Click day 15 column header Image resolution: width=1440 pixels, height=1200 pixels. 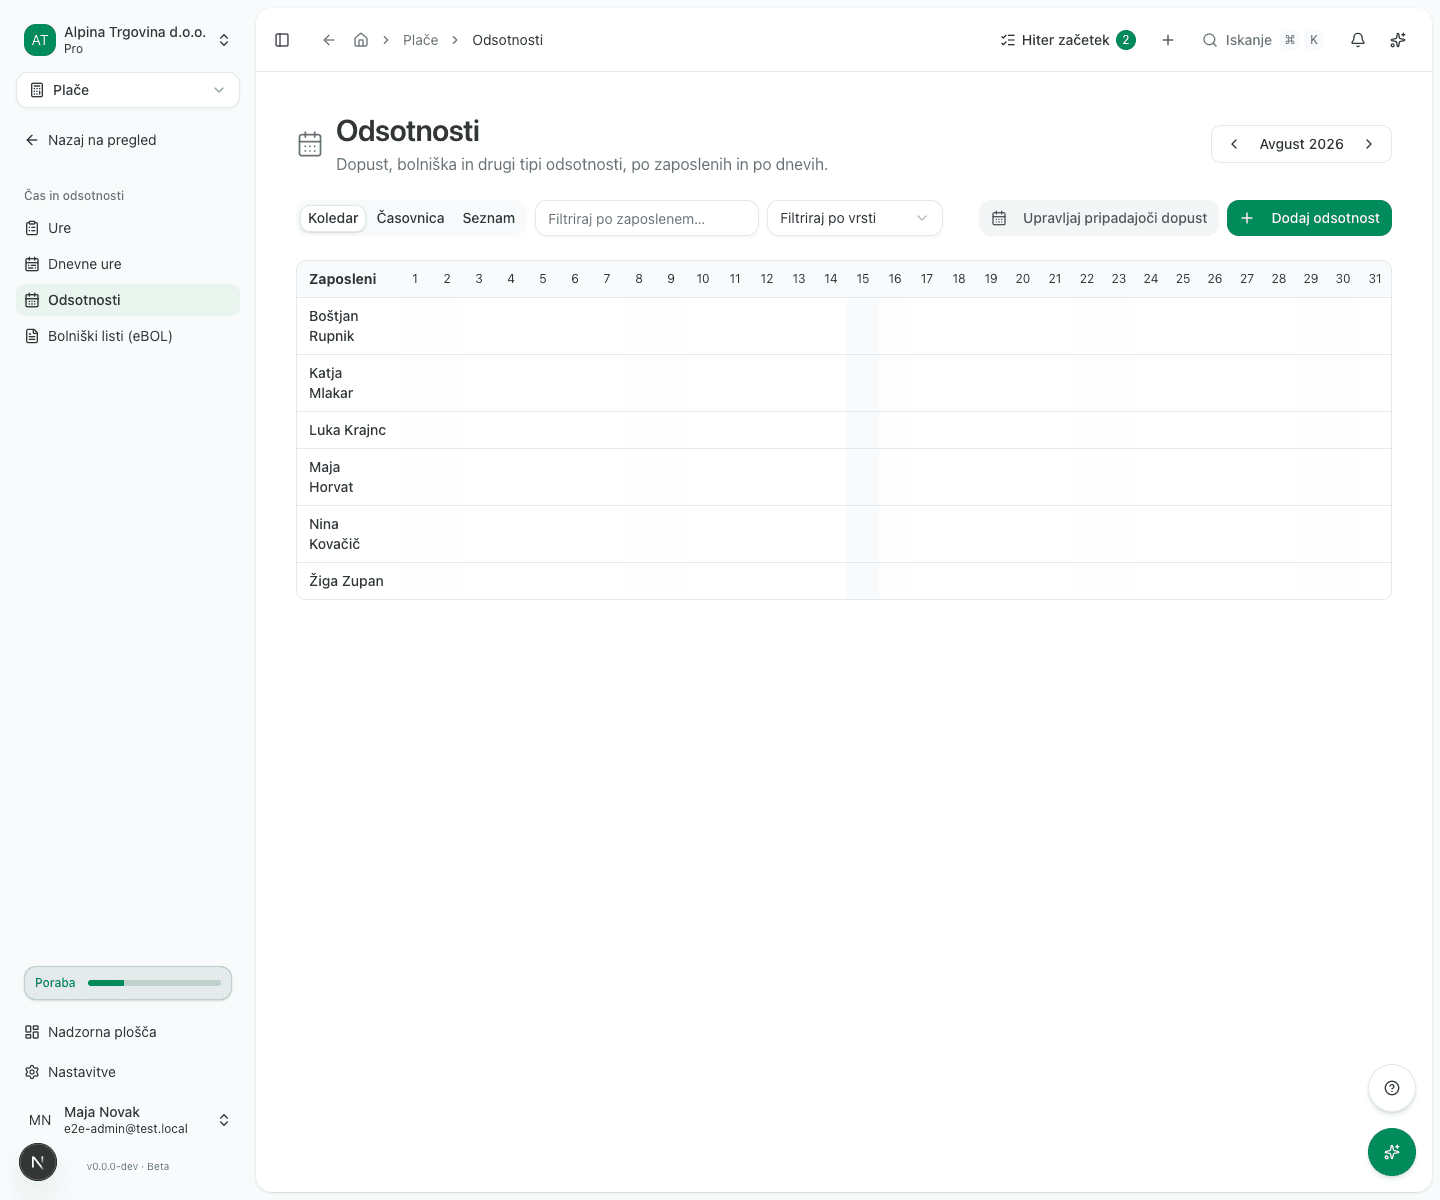(863, 279)
